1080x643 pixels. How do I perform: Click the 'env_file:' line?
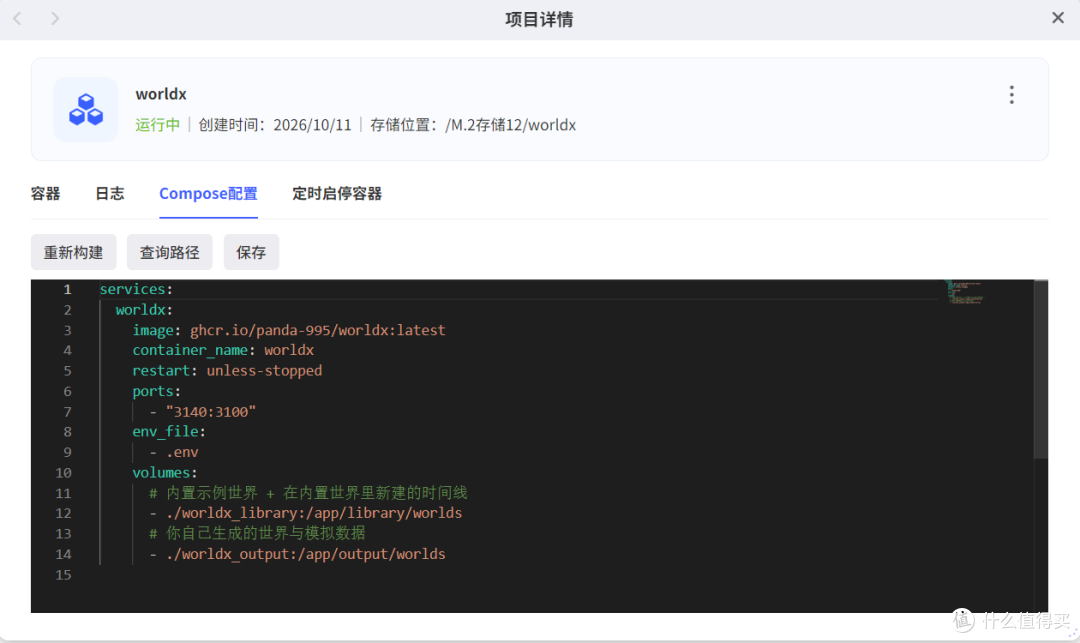pos(169,432)
